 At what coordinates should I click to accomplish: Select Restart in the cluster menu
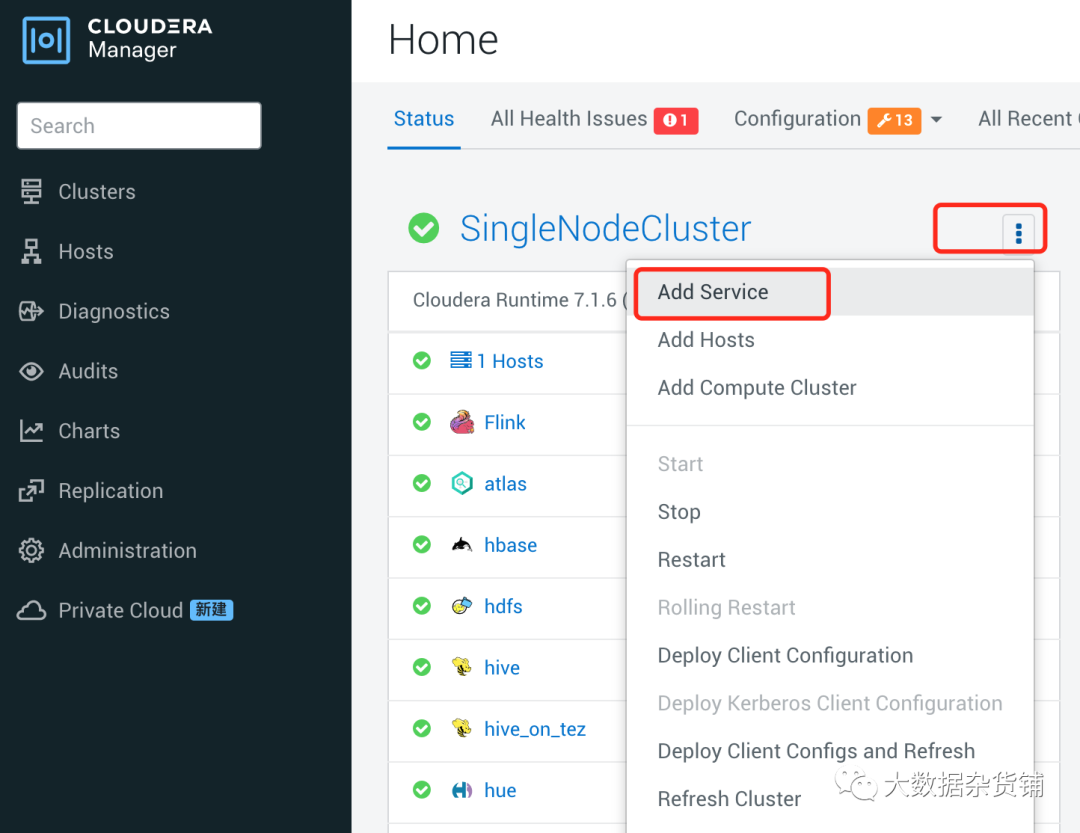pos(691,560)
